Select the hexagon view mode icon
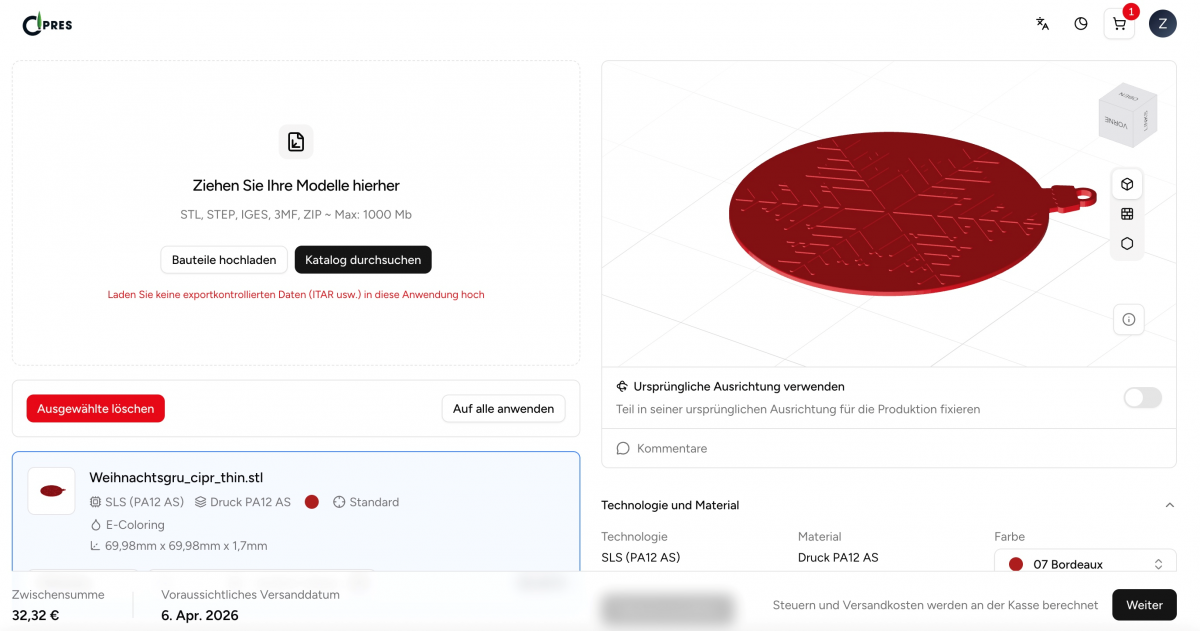The height and width of the screenshot is (631, 1200). [1127, 243]
